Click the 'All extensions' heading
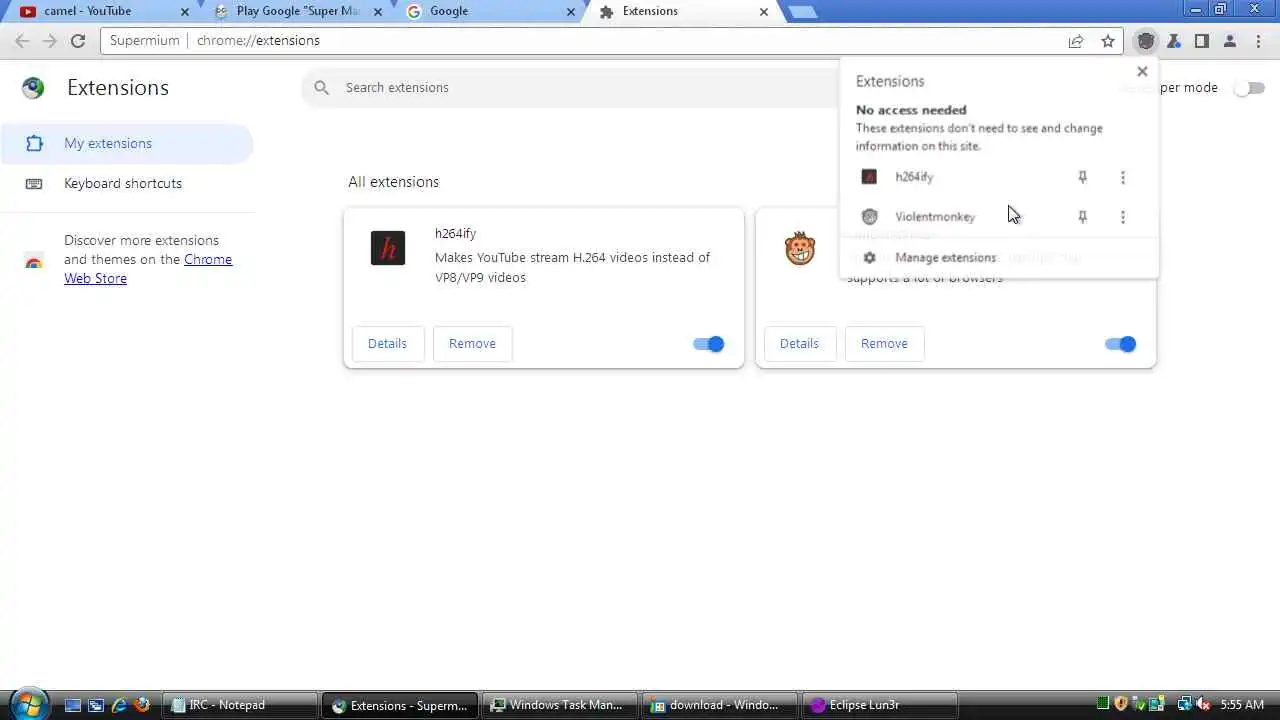Image resolution: width=1280 pixels, height=720 pixels. pyautogui.click(x=394, y=182)
